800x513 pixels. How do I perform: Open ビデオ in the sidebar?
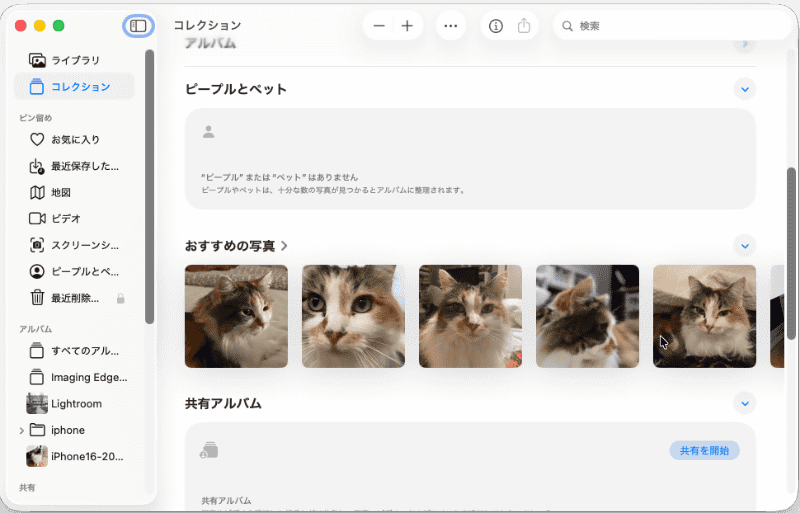click(74, 218)
